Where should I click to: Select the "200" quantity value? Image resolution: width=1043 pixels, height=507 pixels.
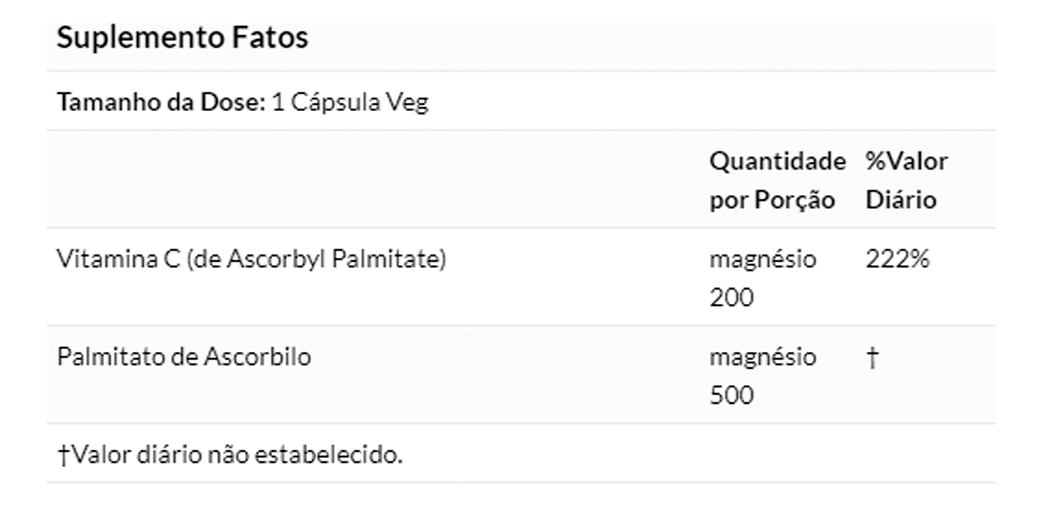731,298
